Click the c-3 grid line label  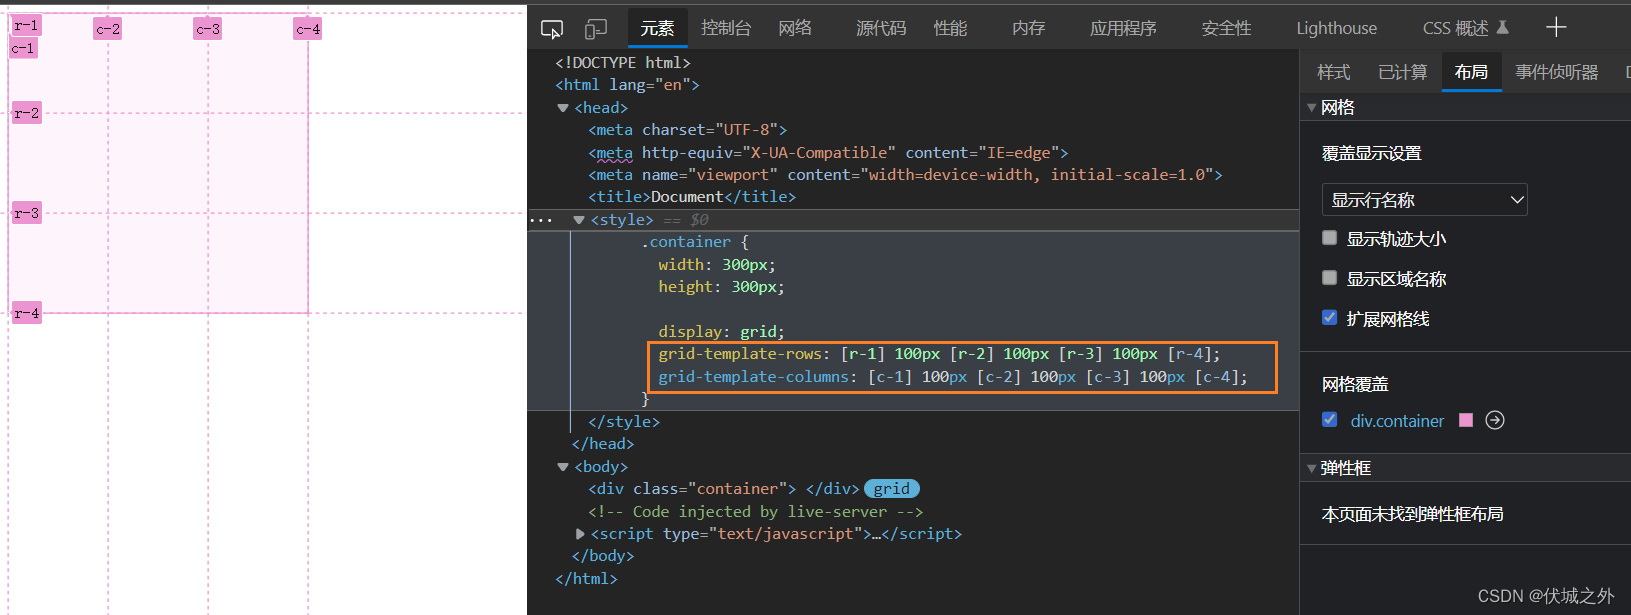208,29
